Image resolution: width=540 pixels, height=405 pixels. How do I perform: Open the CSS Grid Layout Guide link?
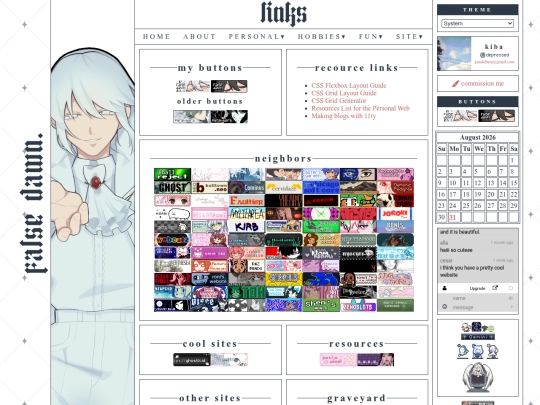[x=344, y=93]
